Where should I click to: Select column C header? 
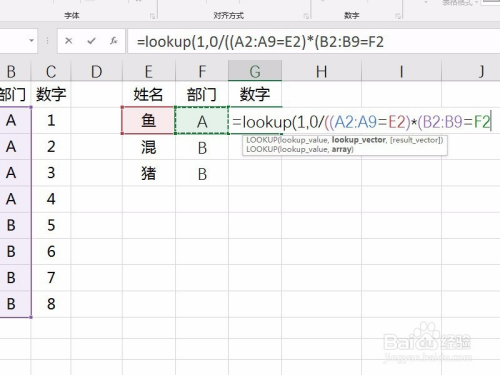click(x=51, y=71)
